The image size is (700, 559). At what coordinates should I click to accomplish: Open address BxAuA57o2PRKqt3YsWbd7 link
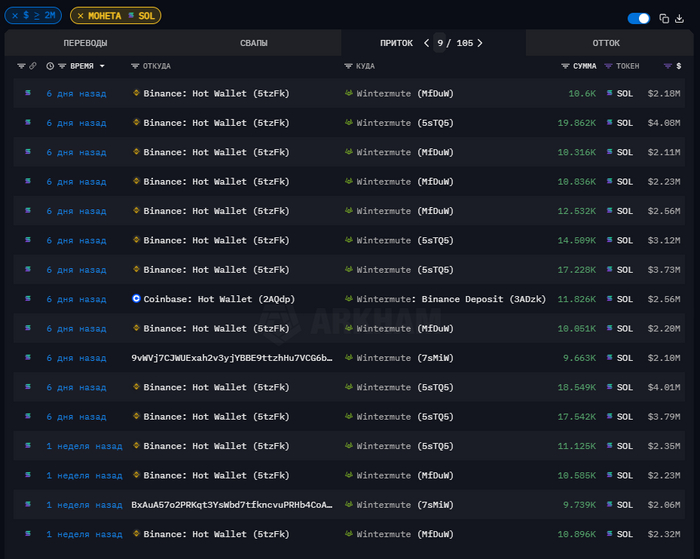(x=232, y=505)
